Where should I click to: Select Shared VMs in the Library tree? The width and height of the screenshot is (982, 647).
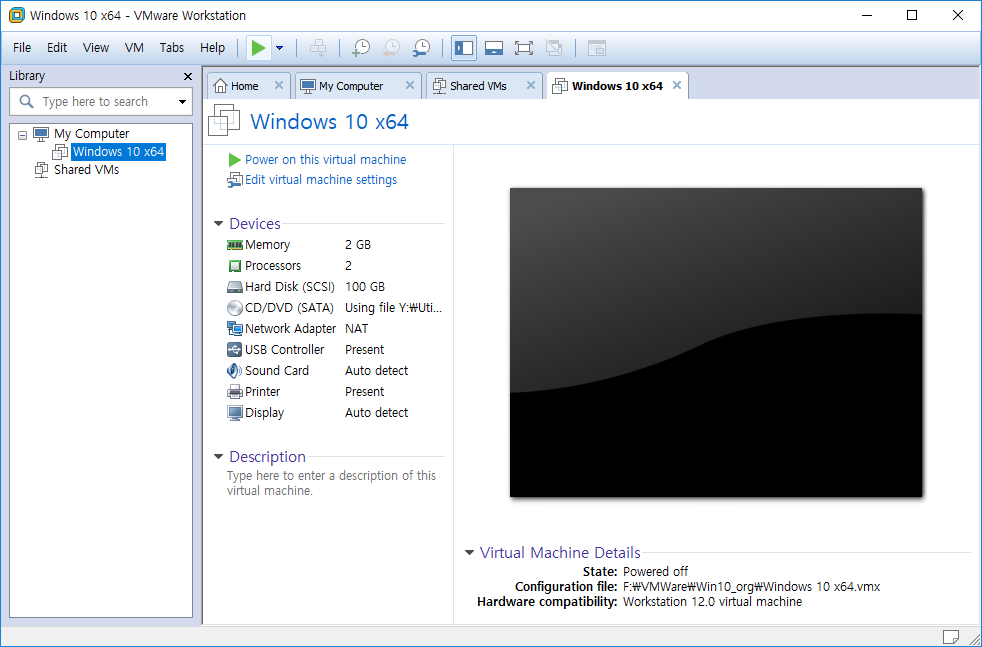coord(86,170)
